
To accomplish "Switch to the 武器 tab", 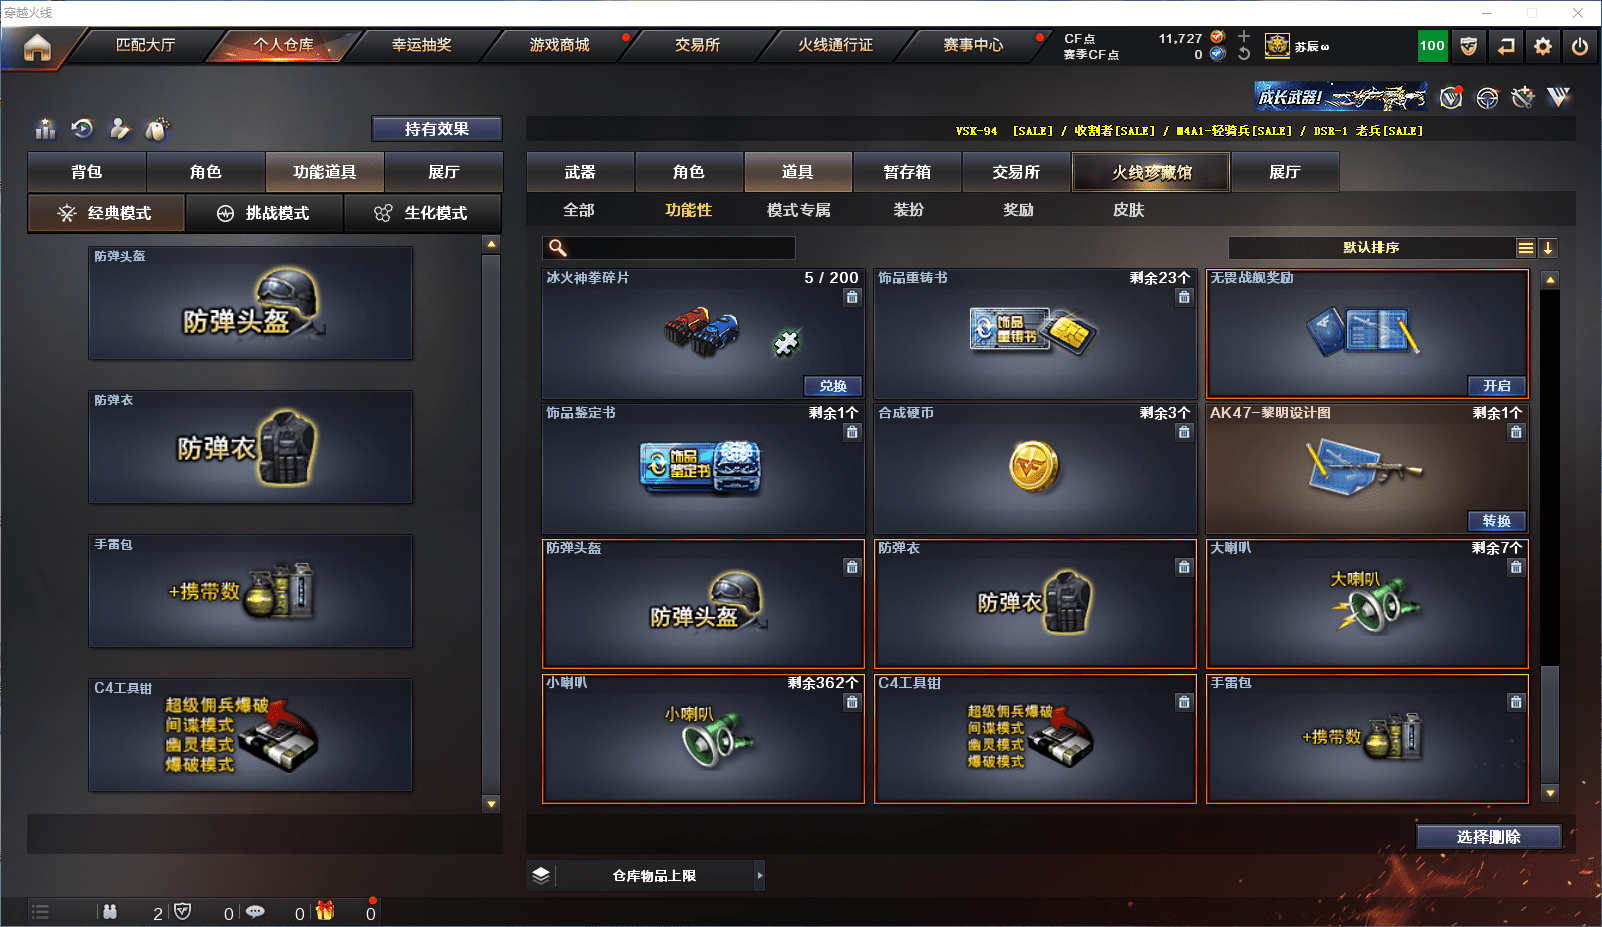I will pos(580,172).
